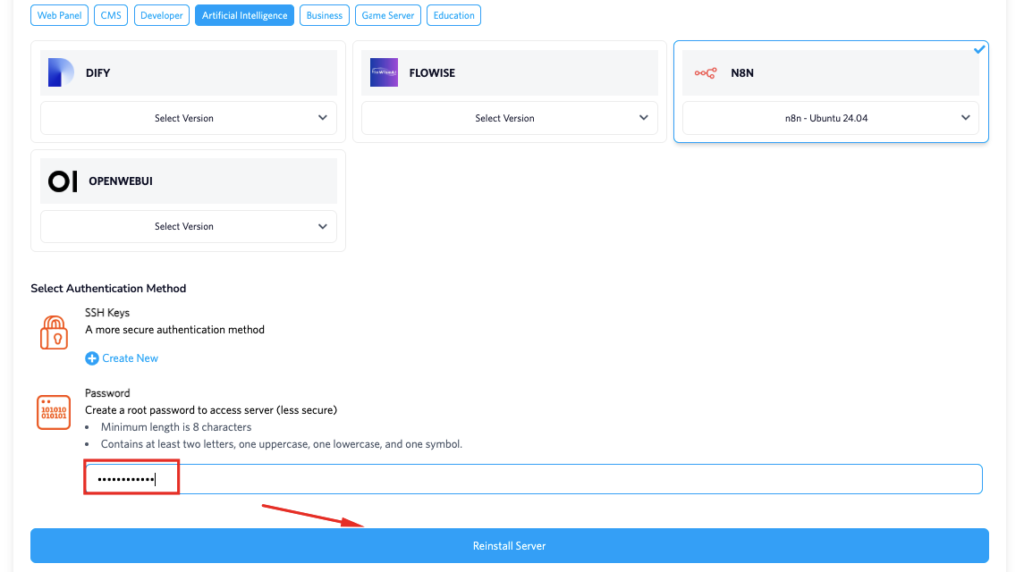1024x572 pixels.
Task: Switch to the Developer category tab
Action: click(x=161, y=15)
